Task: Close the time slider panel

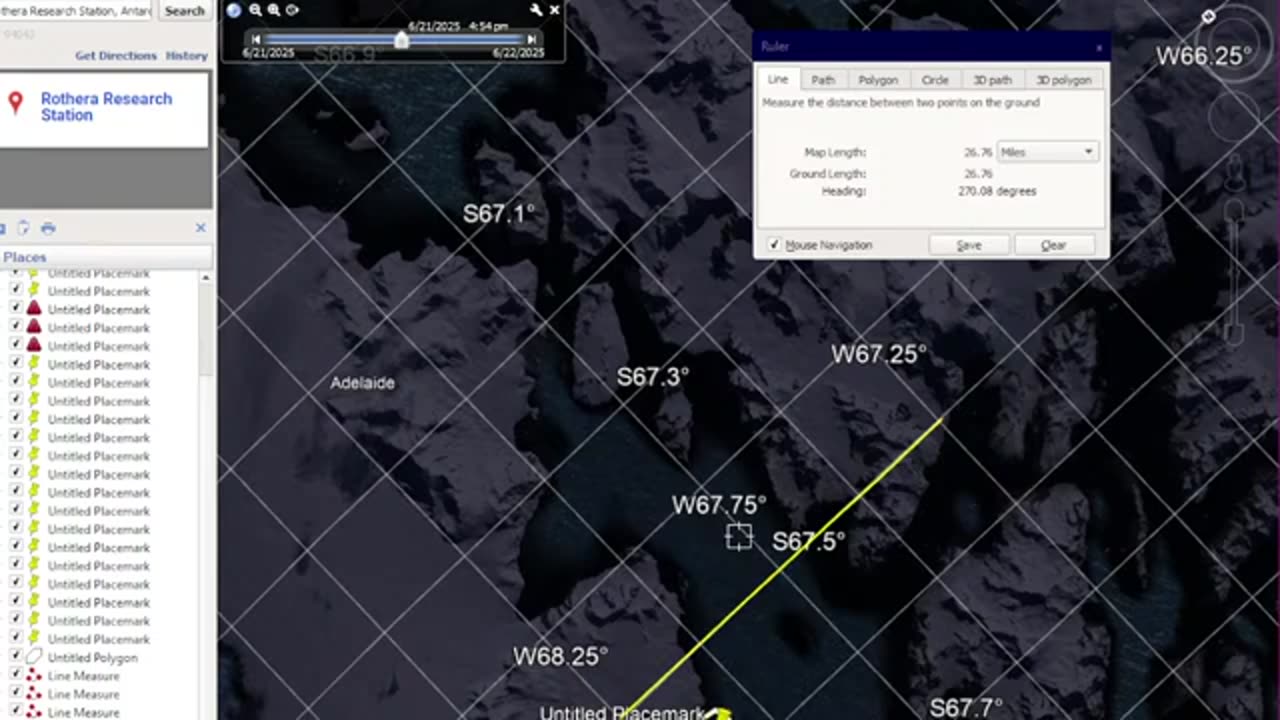Action: coord(554,10)
